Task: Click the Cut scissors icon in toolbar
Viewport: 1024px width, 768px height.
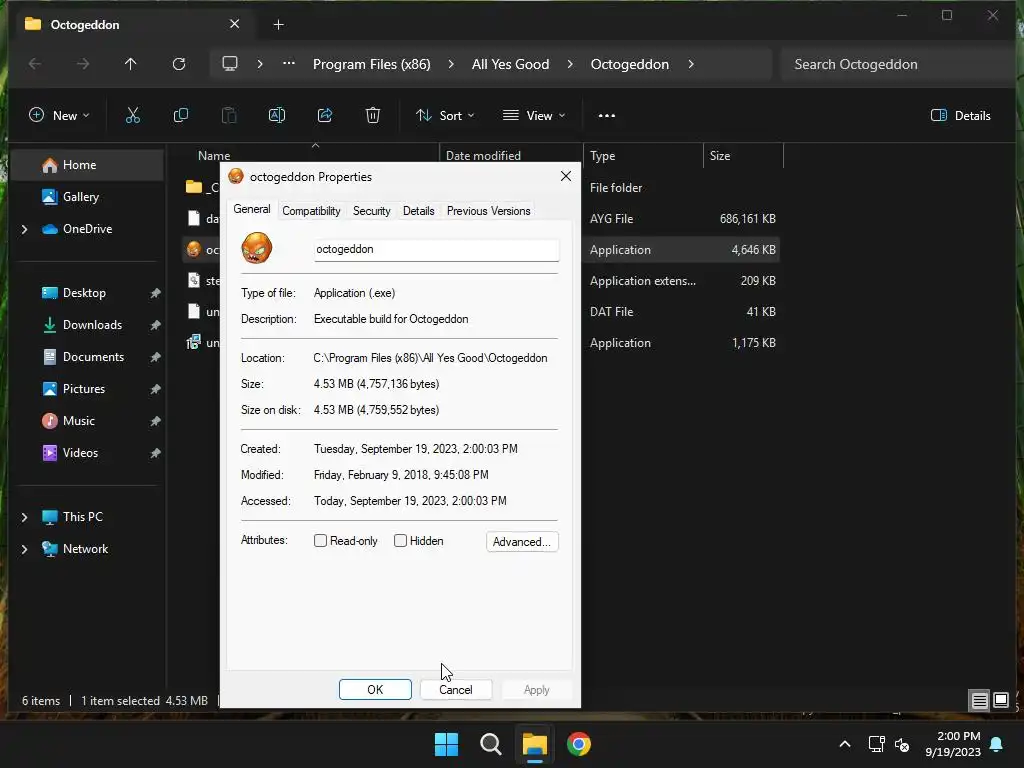Action: click(x=133, y=116)
